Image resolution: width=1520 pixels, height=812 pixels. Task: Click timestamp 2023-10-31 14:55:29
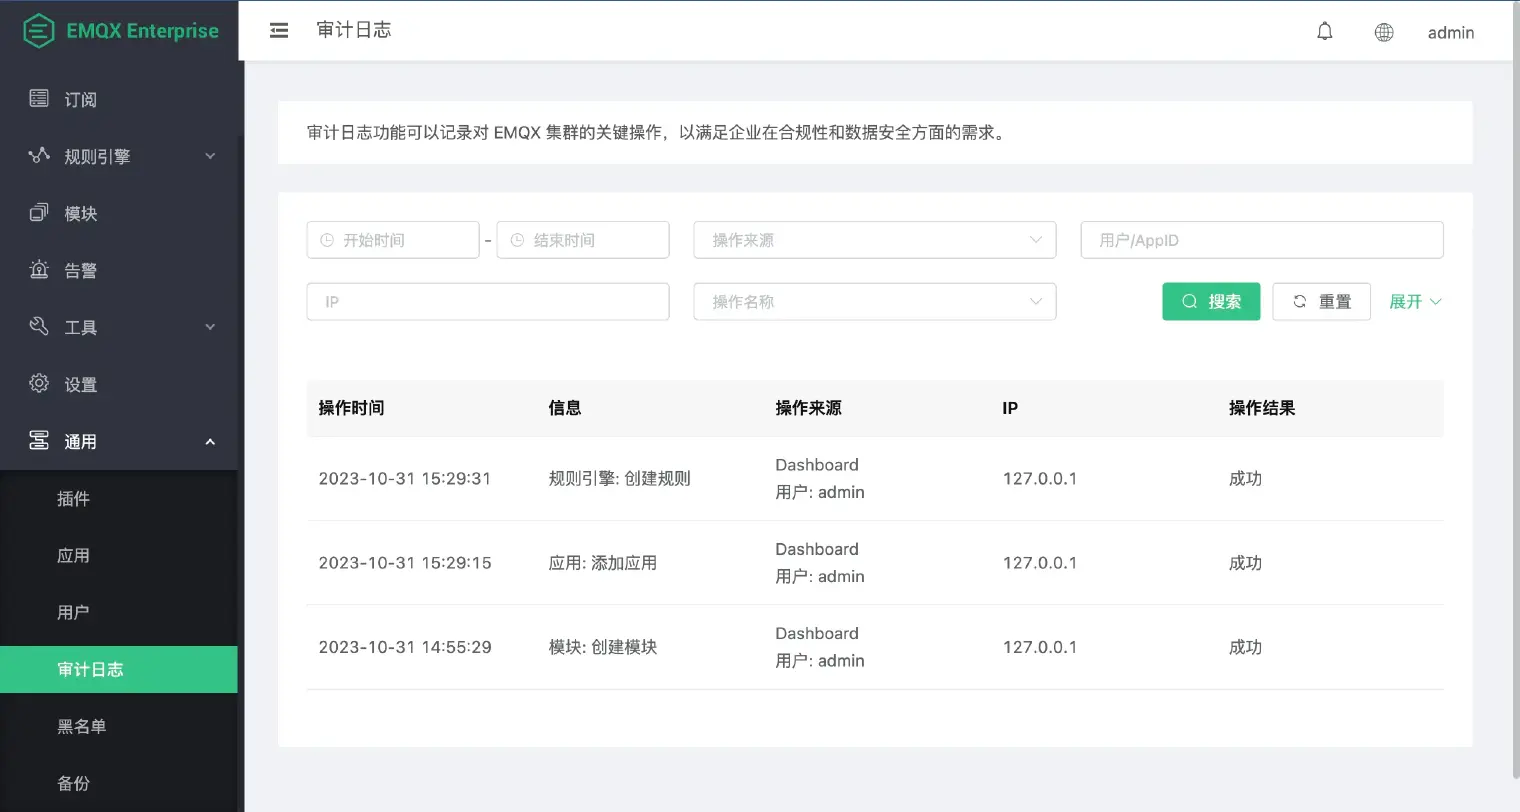pos(405,647)
